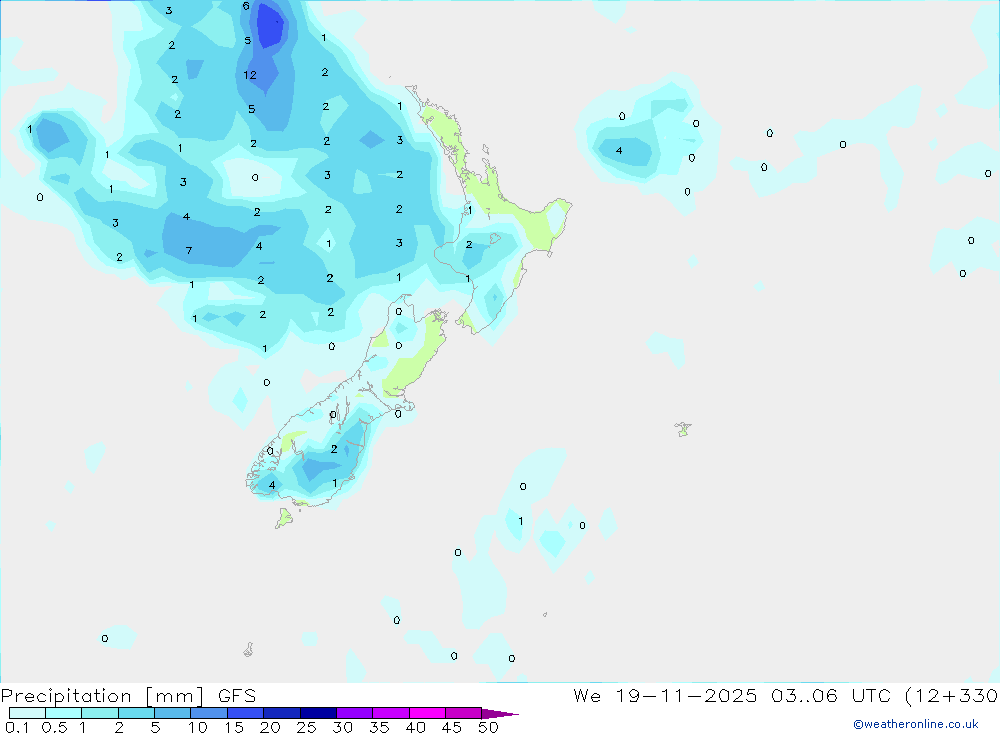The width and height of the screenshot is (1000, 733).
Task: Click the legend scale label '35'
Action: (379, 727)
